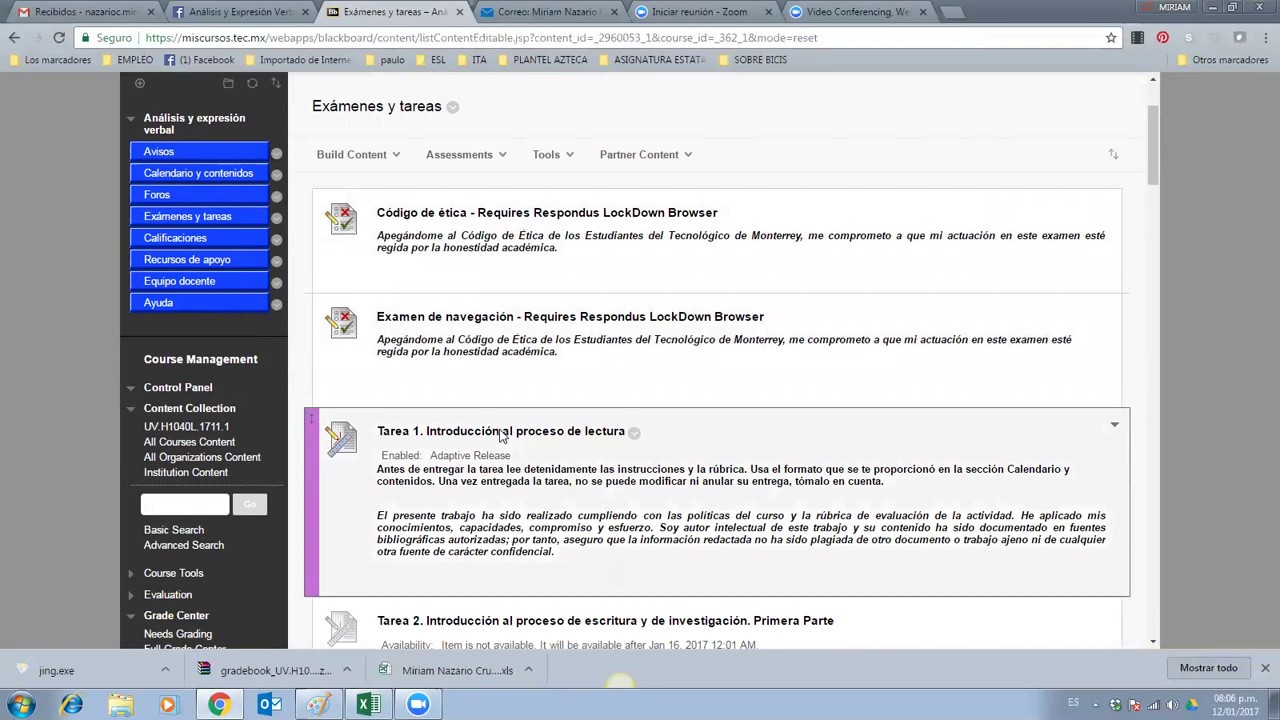Open Zoom from the taskbar
Image resolution: width=1280 pixels, height=720 pixels.
[x=418, y=705]
